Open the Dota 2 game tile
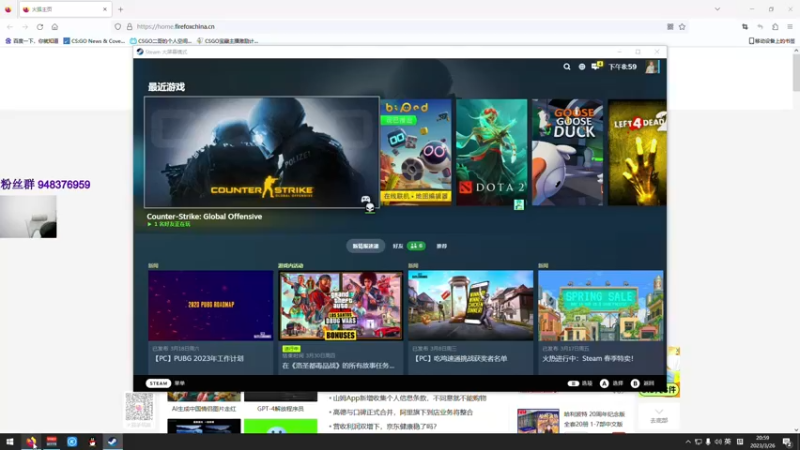This screenshot has width=800, height=450. tap(491, 153)
